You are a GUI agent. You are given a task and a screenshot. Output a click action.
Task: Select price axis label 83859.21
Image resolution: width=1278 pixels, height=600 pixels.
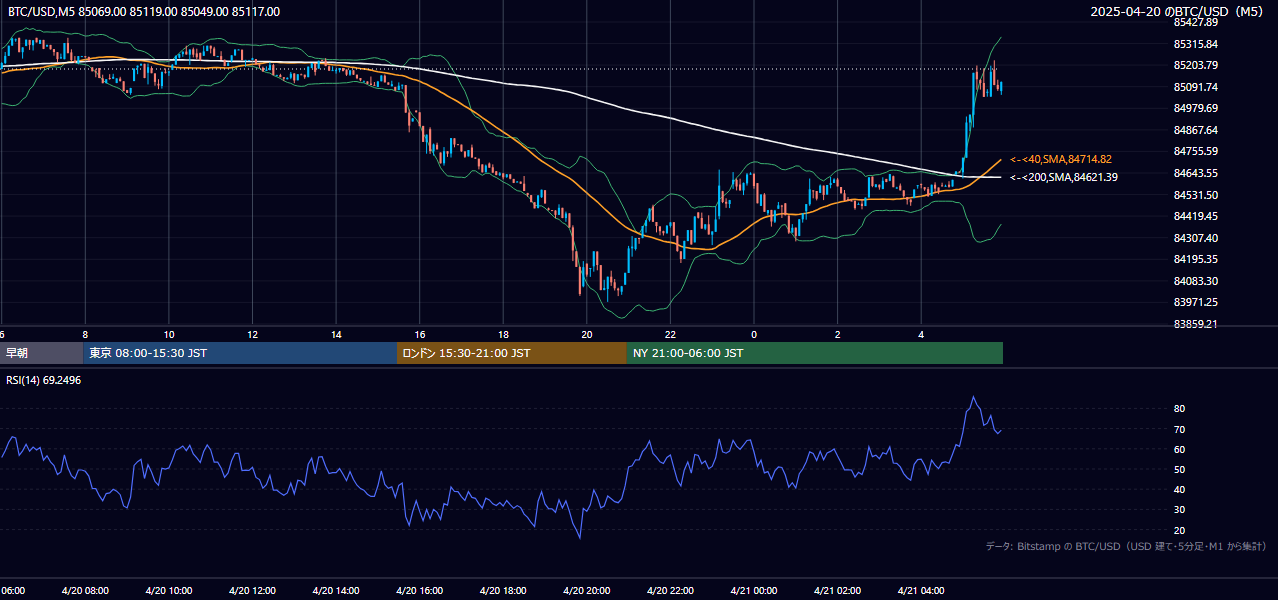click(1195, 324)
